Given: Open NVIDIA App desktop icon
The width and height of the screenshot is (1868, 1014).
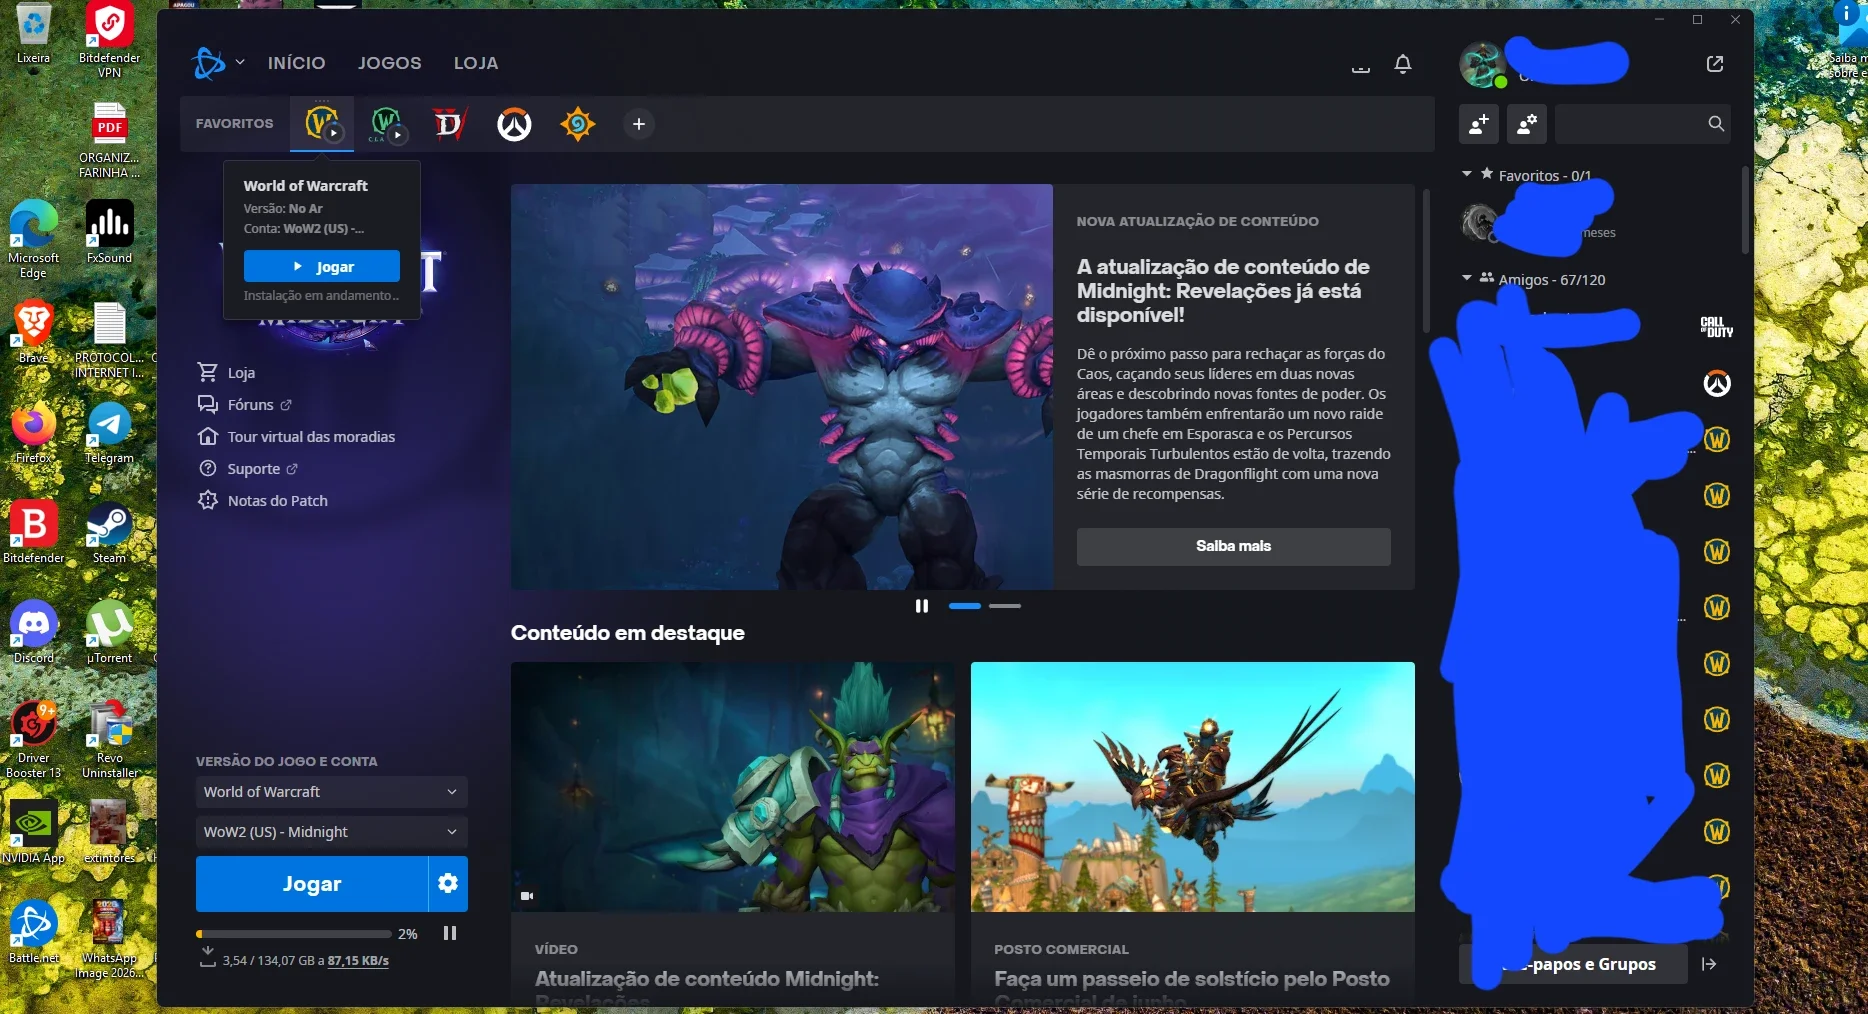Looking at the screenshot, I should (x=33, y=832).
